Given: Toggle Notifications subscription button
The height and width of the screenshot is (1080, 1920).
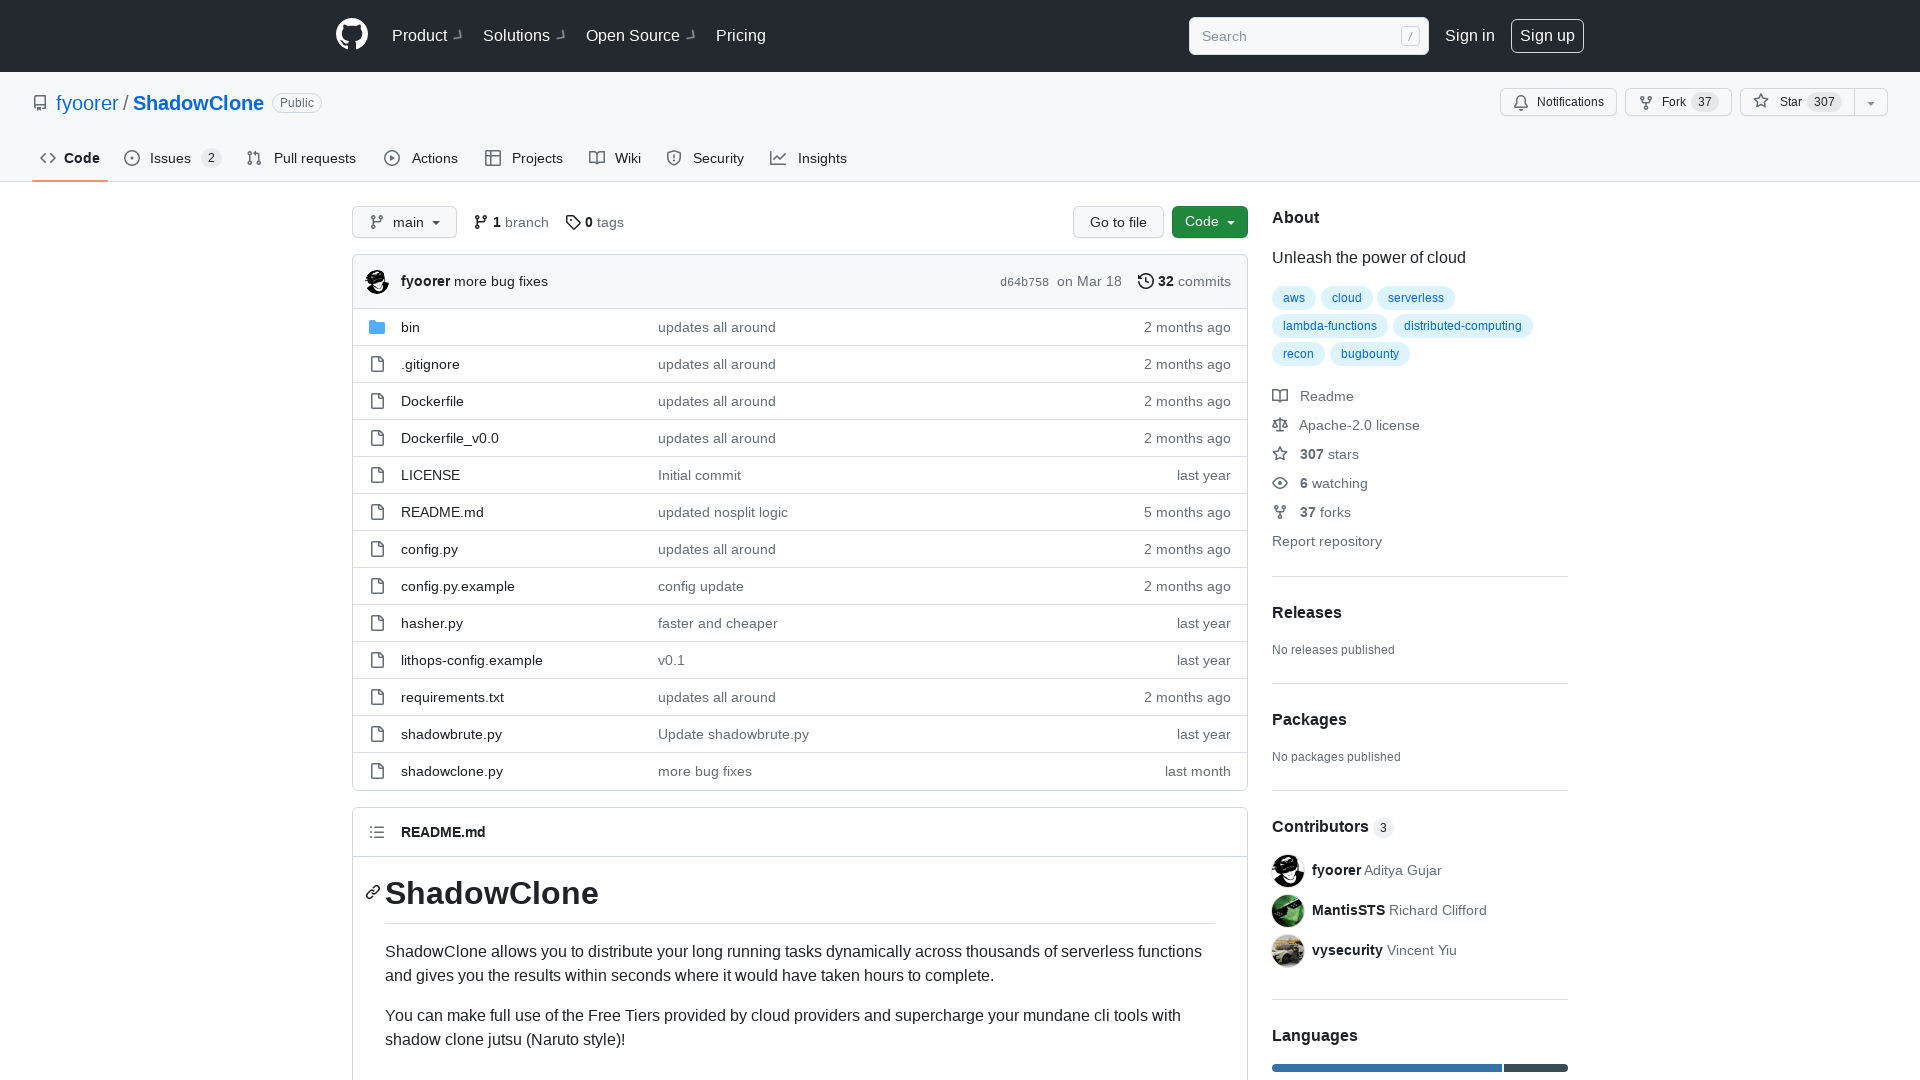Looking at the screenshot, I should coord(1559,102).
